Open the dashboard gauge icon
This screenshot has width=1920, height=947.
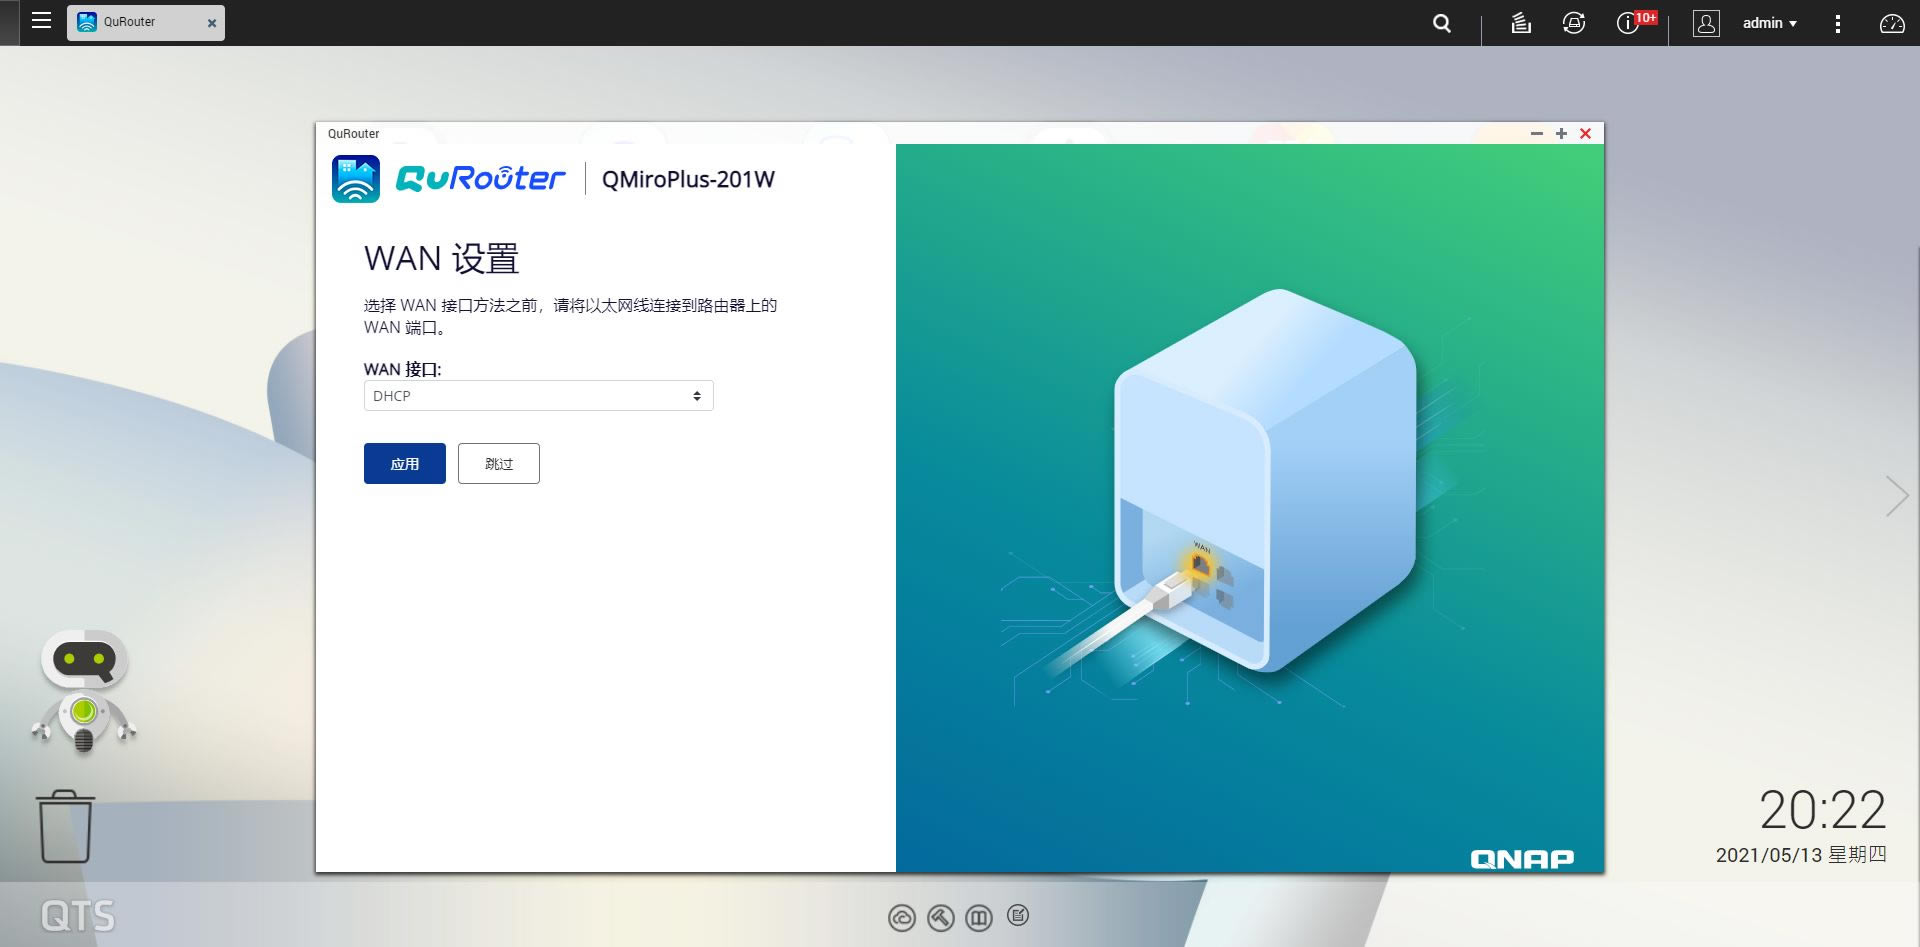tap(1891, 23)
